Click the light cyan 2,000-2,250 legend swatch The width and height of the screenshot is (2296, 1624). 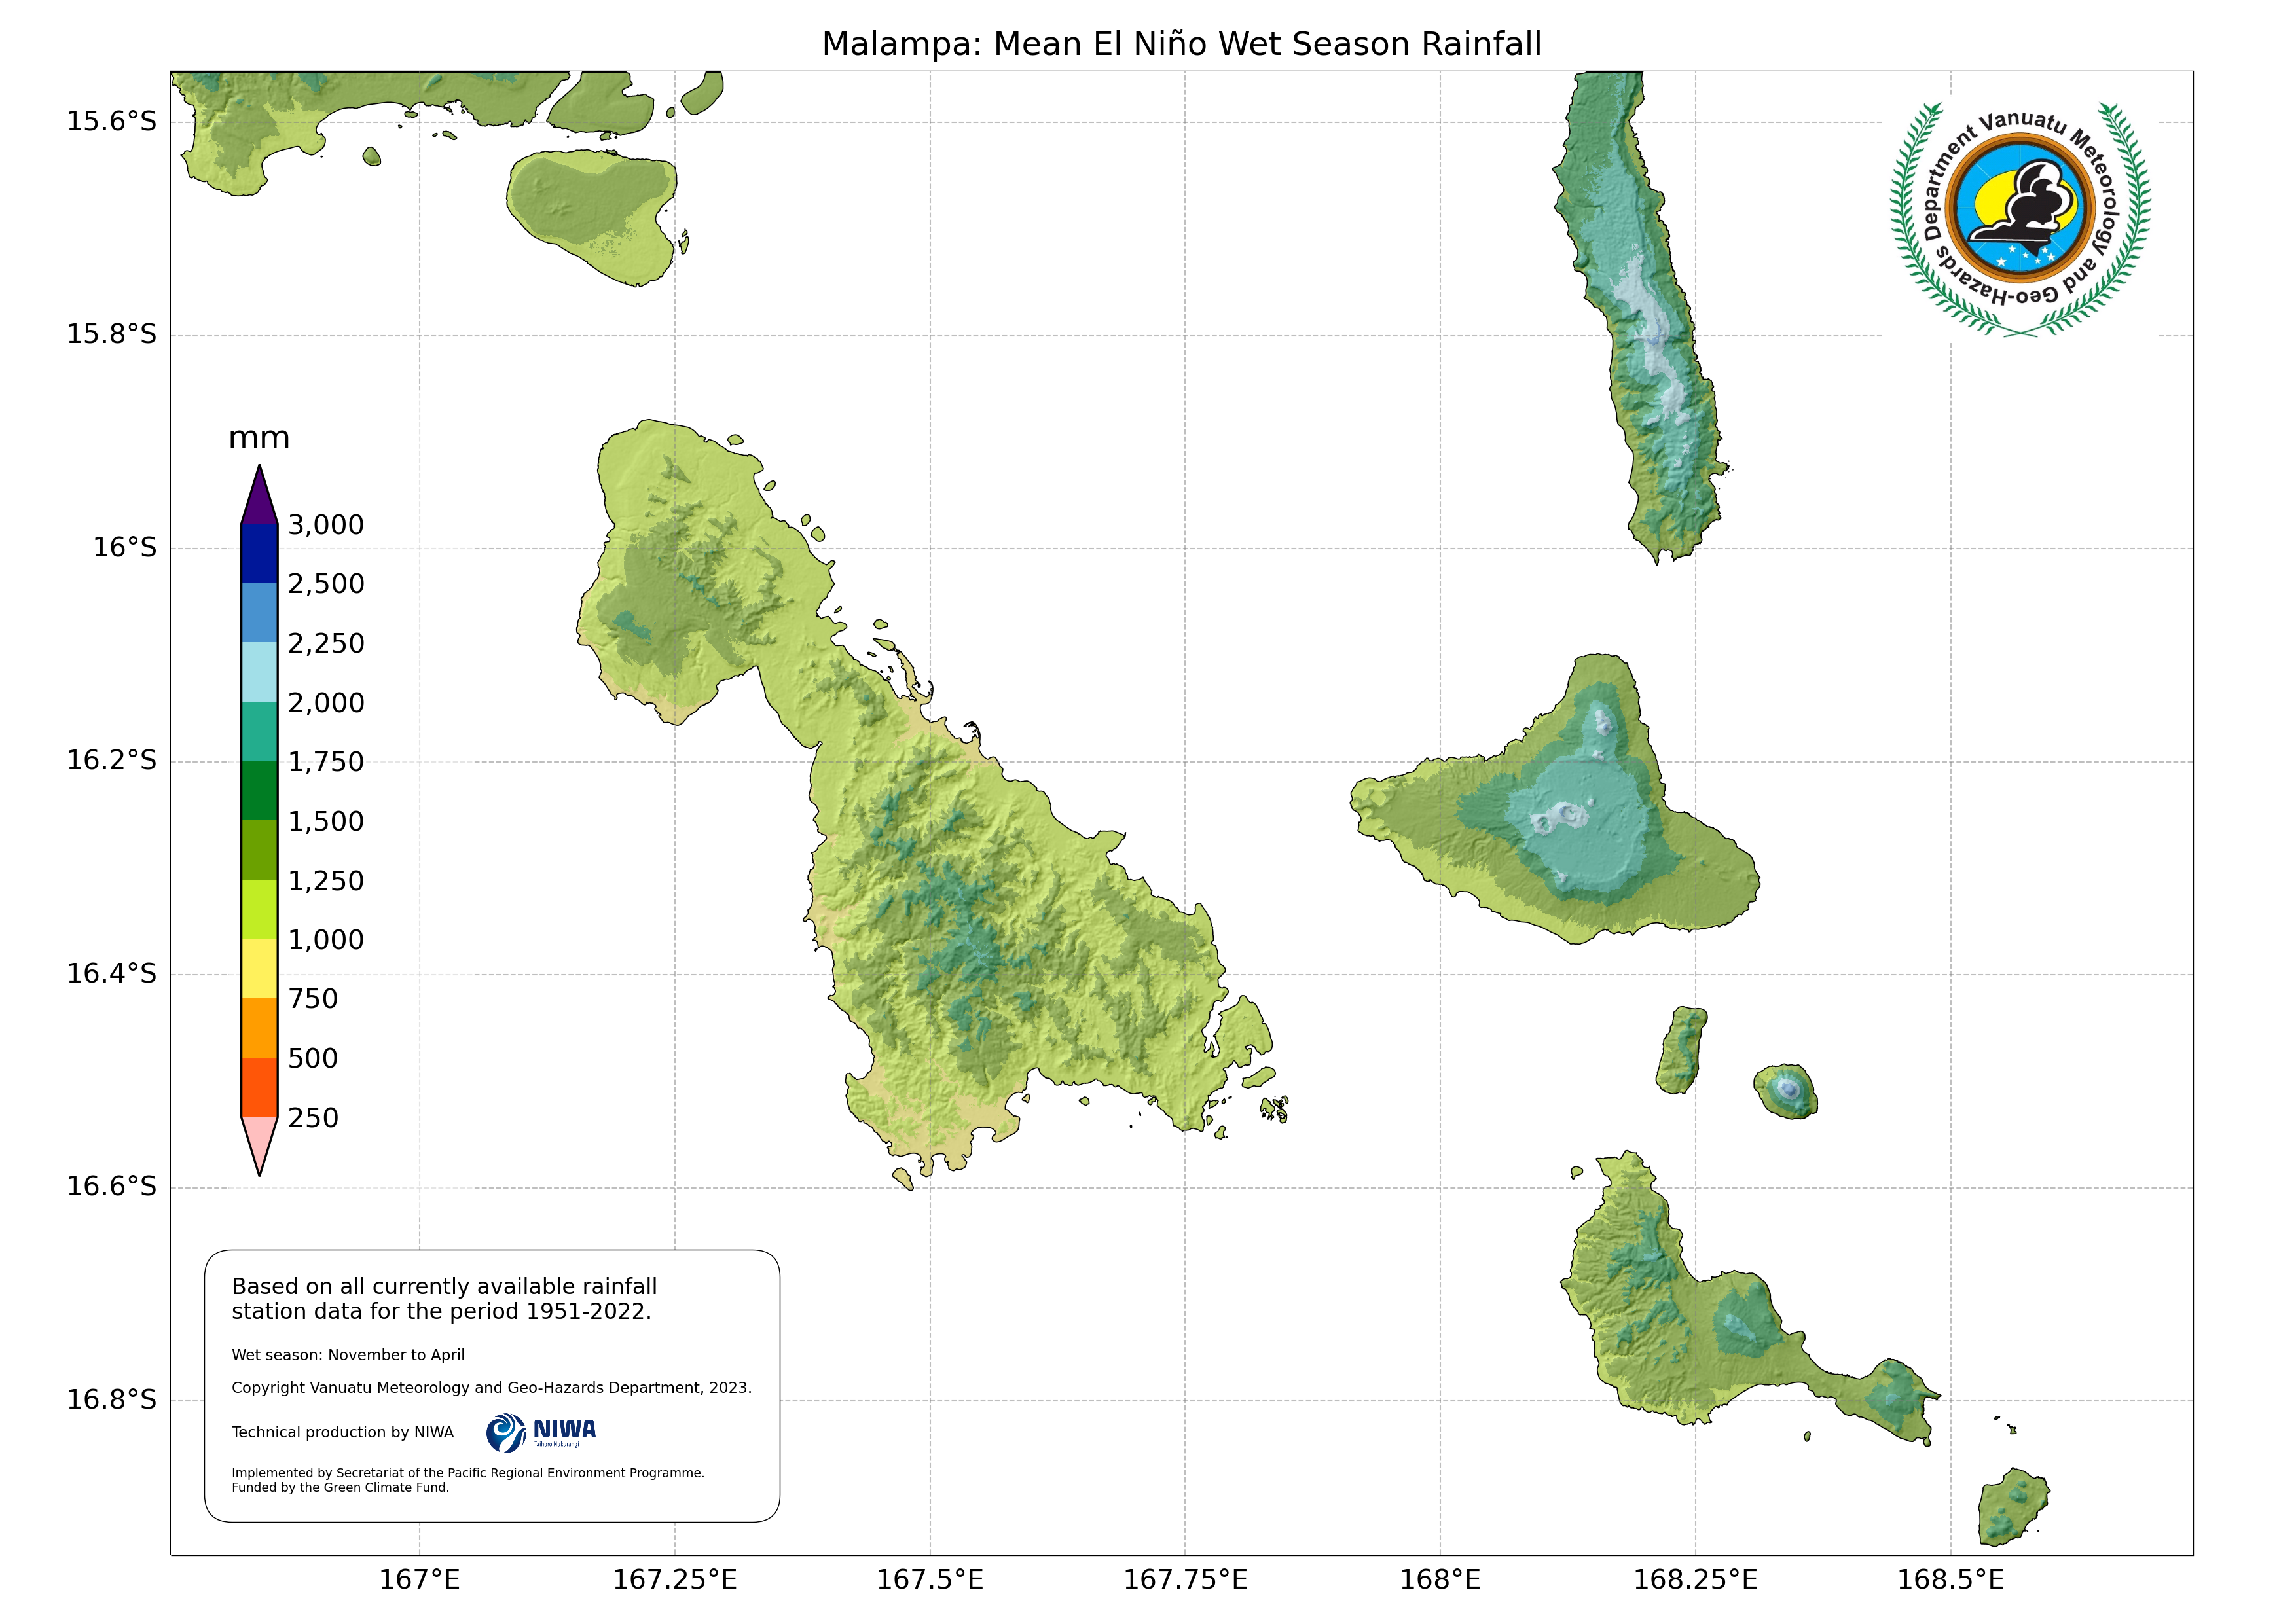259,671
